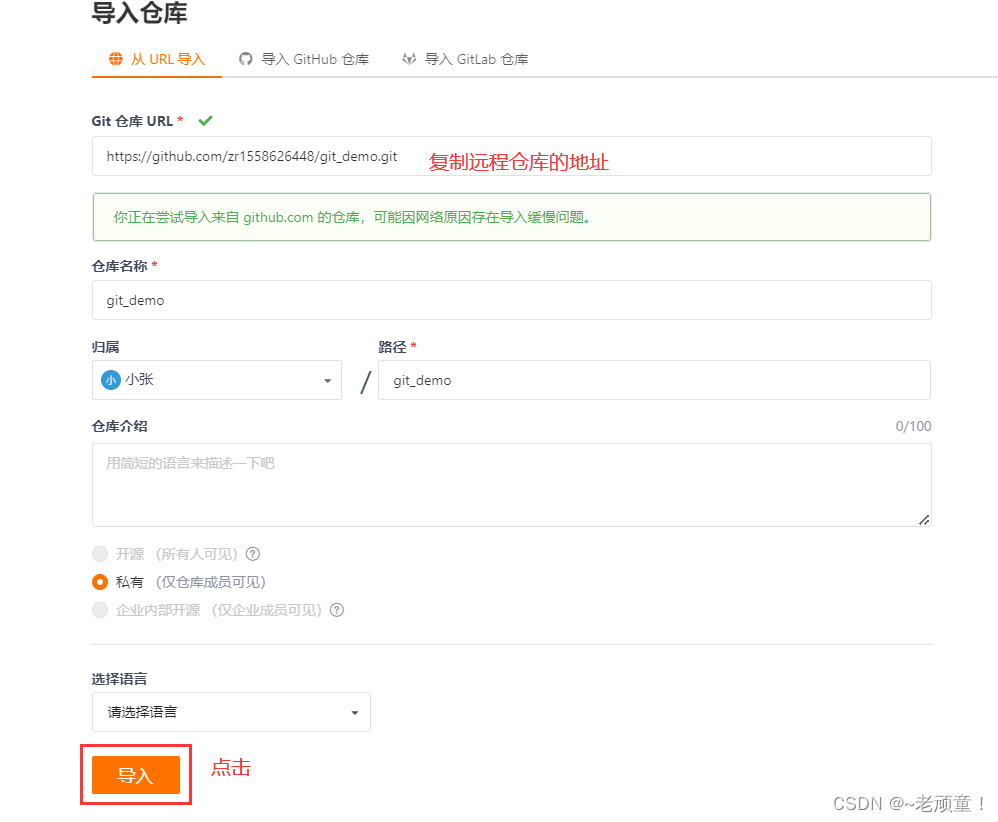
Task: Click into the Git 仓库 URL input field
Action: click(512, 156)
